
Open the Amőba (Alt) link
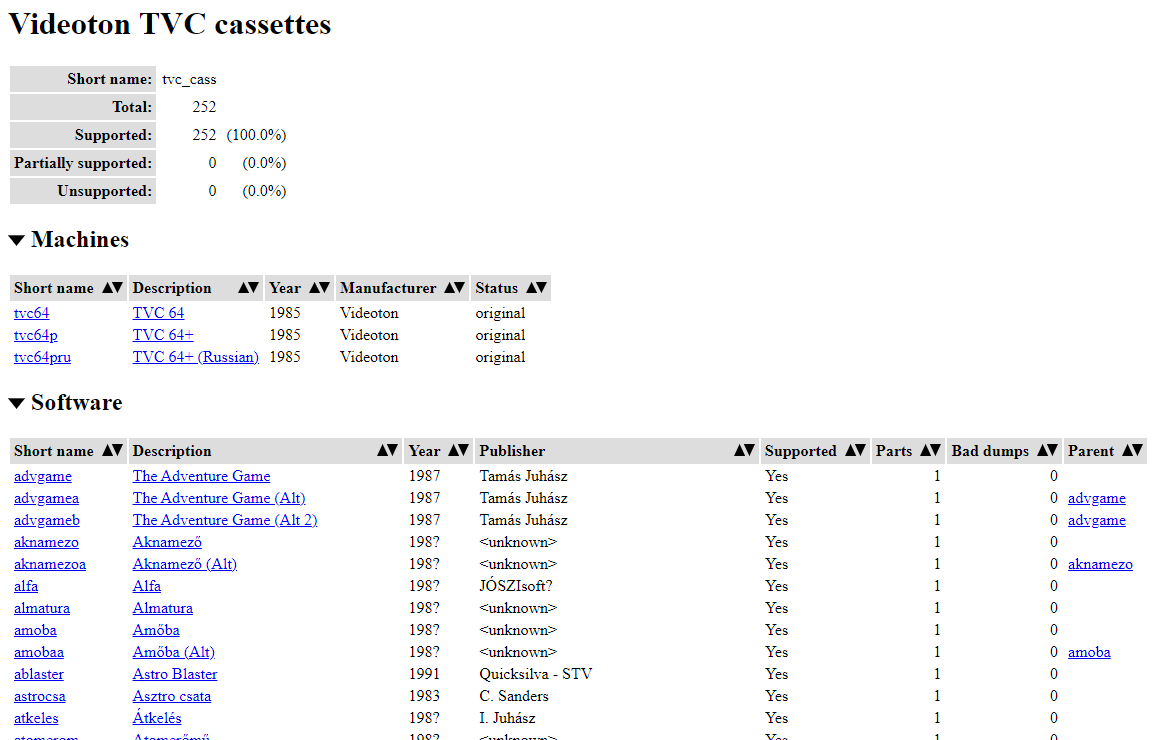click(x=174, y=653)
